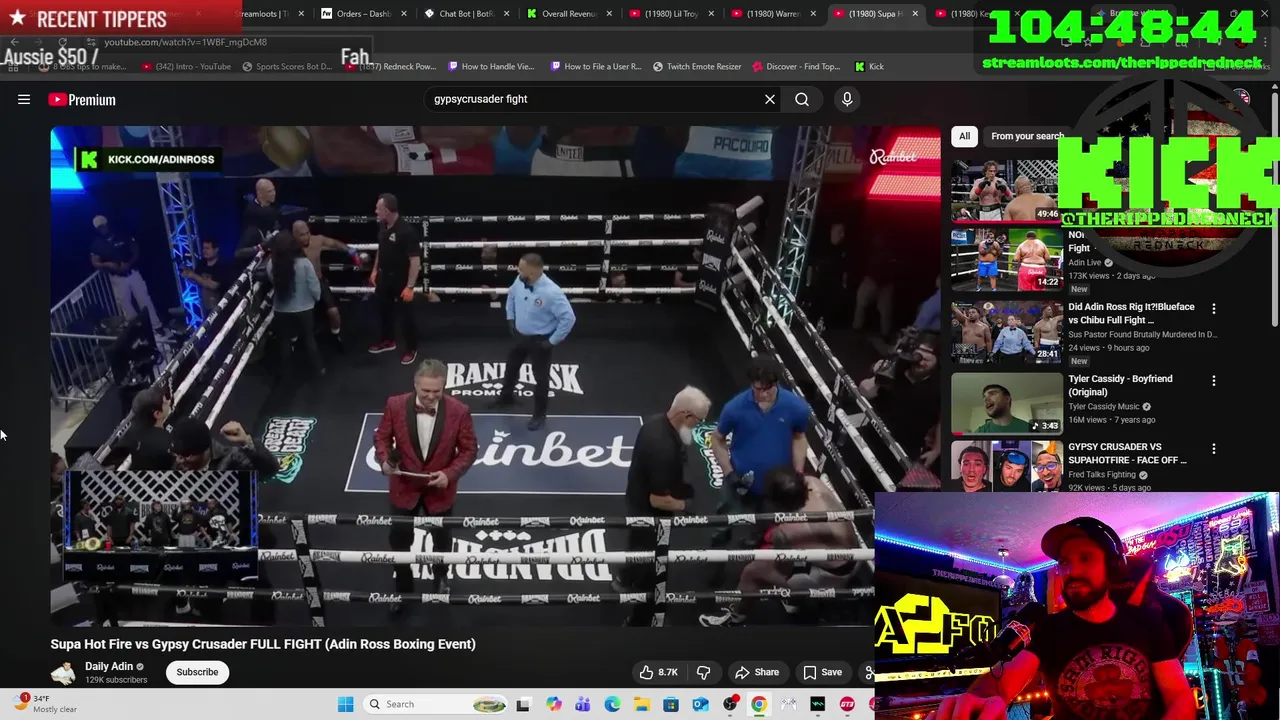Open the Kick bookmark

click(x=869, y=66)
